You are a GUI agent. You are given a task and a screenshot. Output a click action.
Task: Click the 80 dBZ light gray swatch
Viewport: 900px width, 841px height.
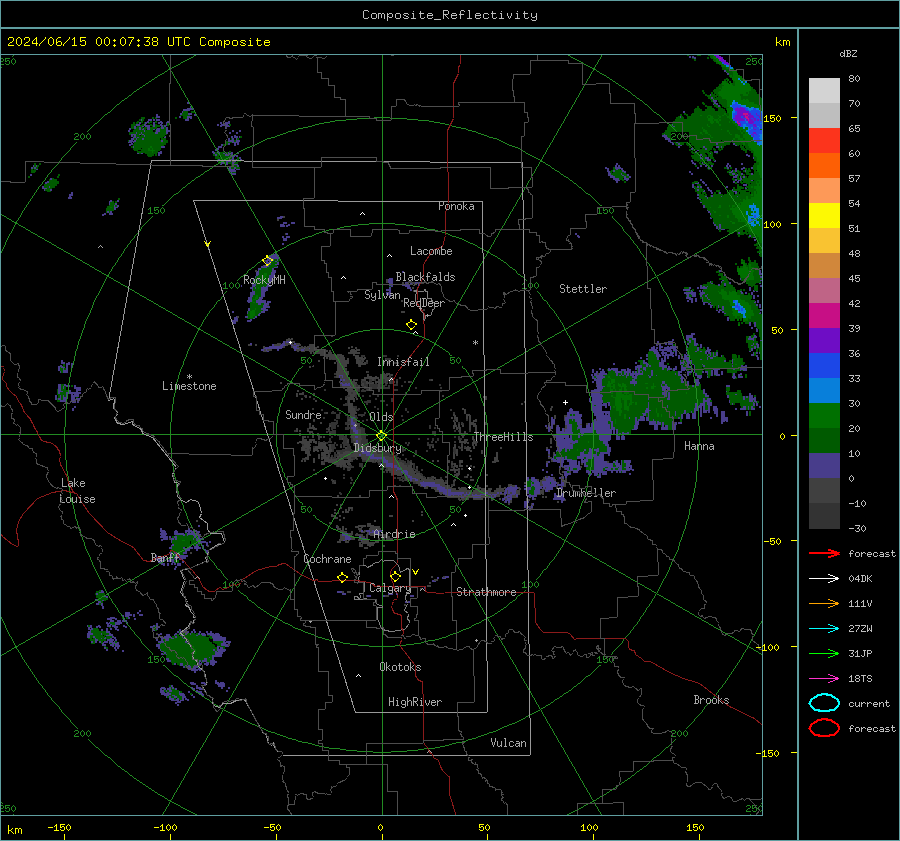click(824, 90)
